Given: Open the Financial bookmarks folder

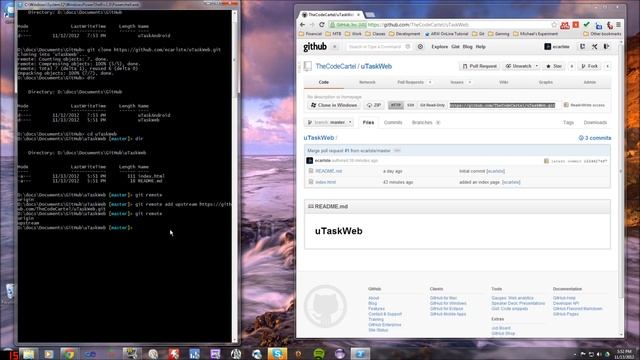Looking at the screenshot, I should point(310,34).
